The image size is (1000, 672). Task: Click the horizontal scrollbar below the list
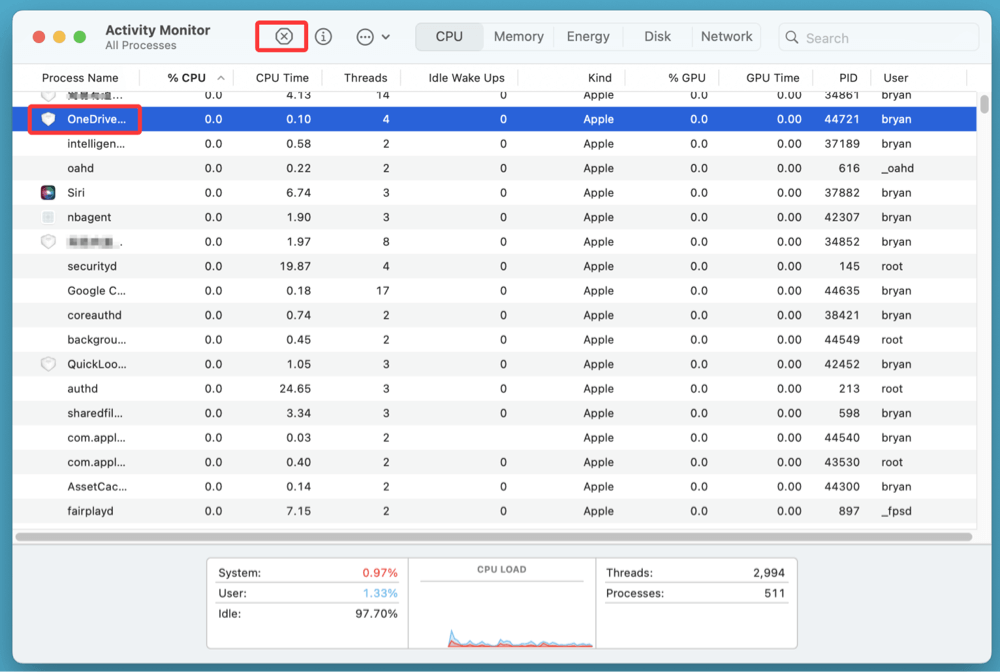coord(494,537)
